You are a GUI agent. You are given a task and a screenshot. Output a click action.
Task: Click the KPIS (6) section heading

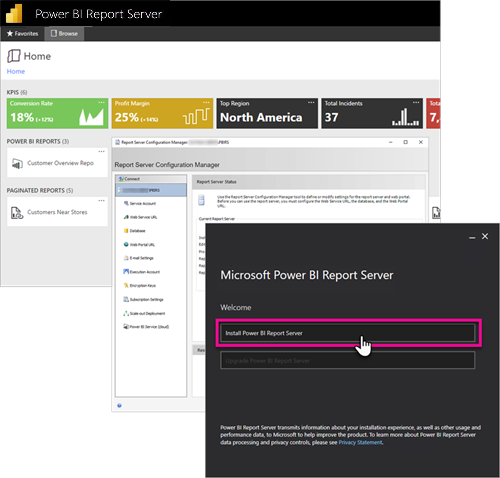coord(17,92)
